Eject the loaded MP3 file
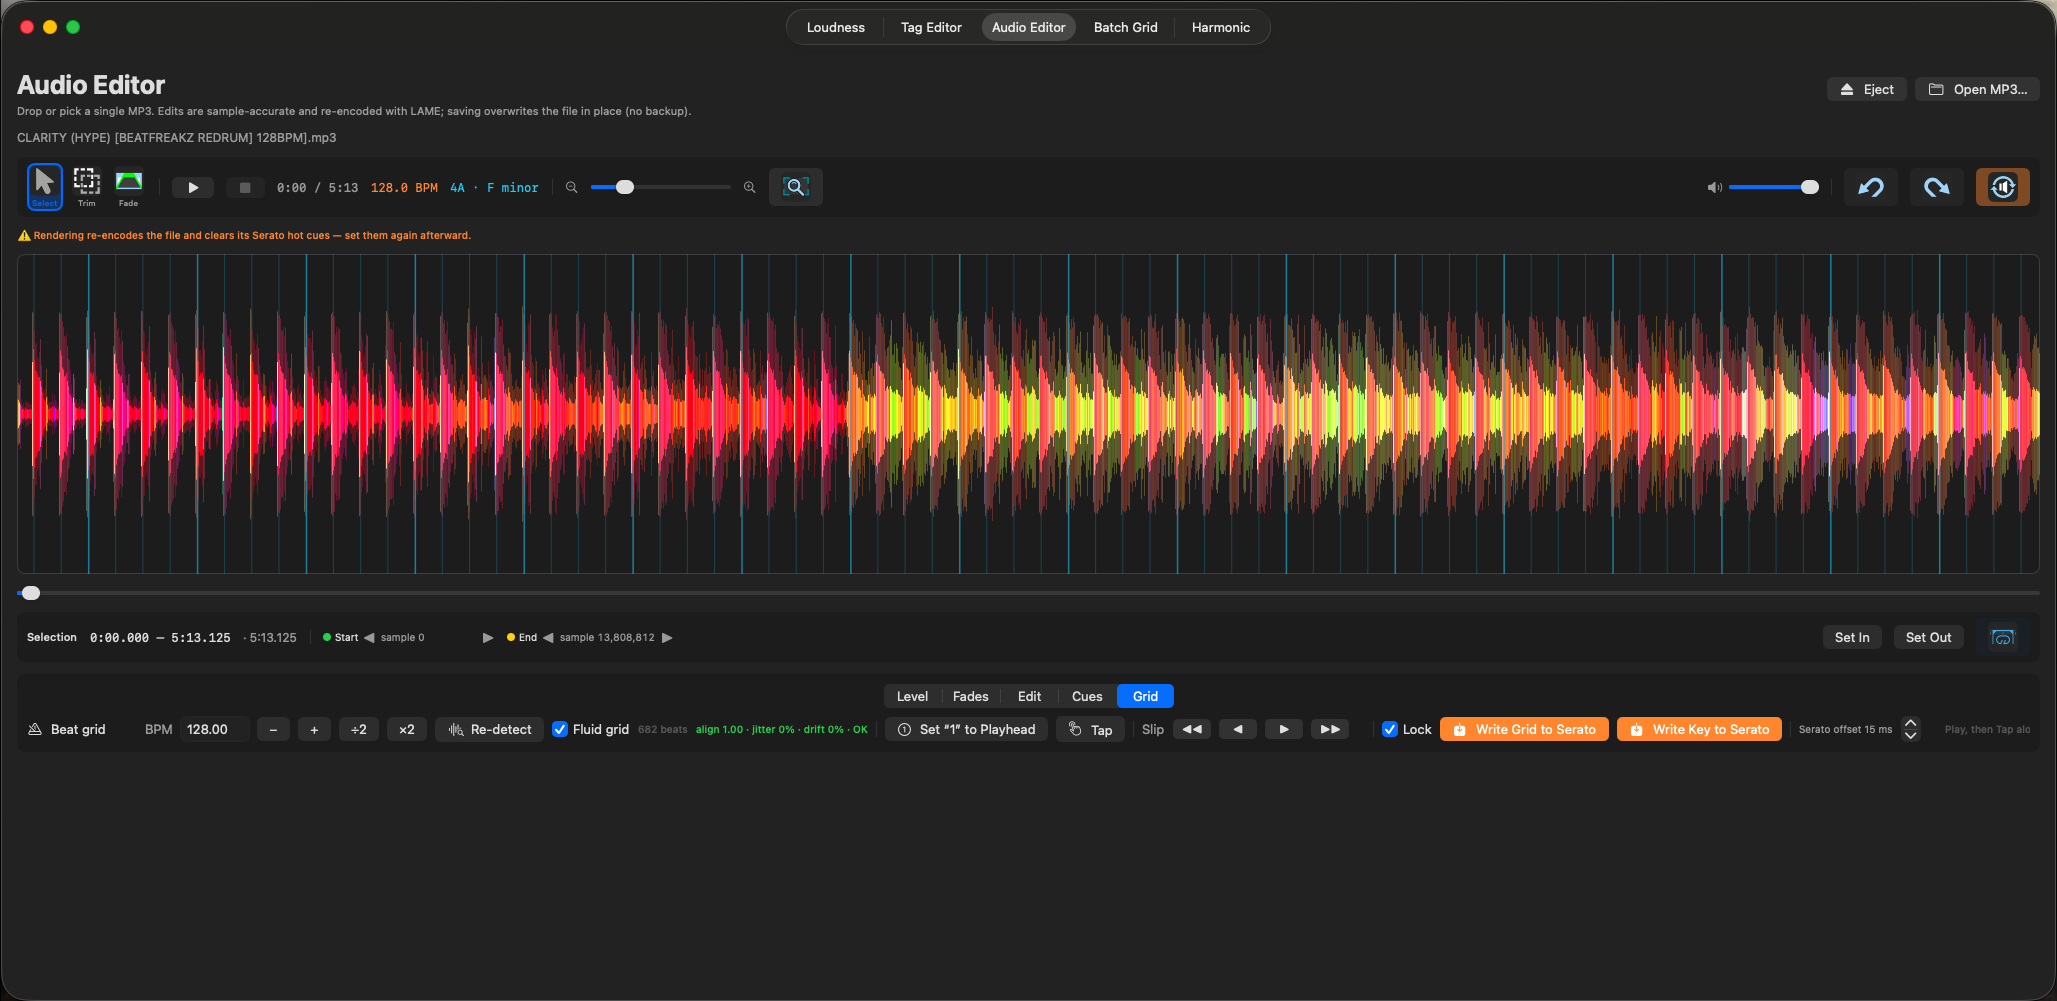2057x1001 pixels. 1867,89
